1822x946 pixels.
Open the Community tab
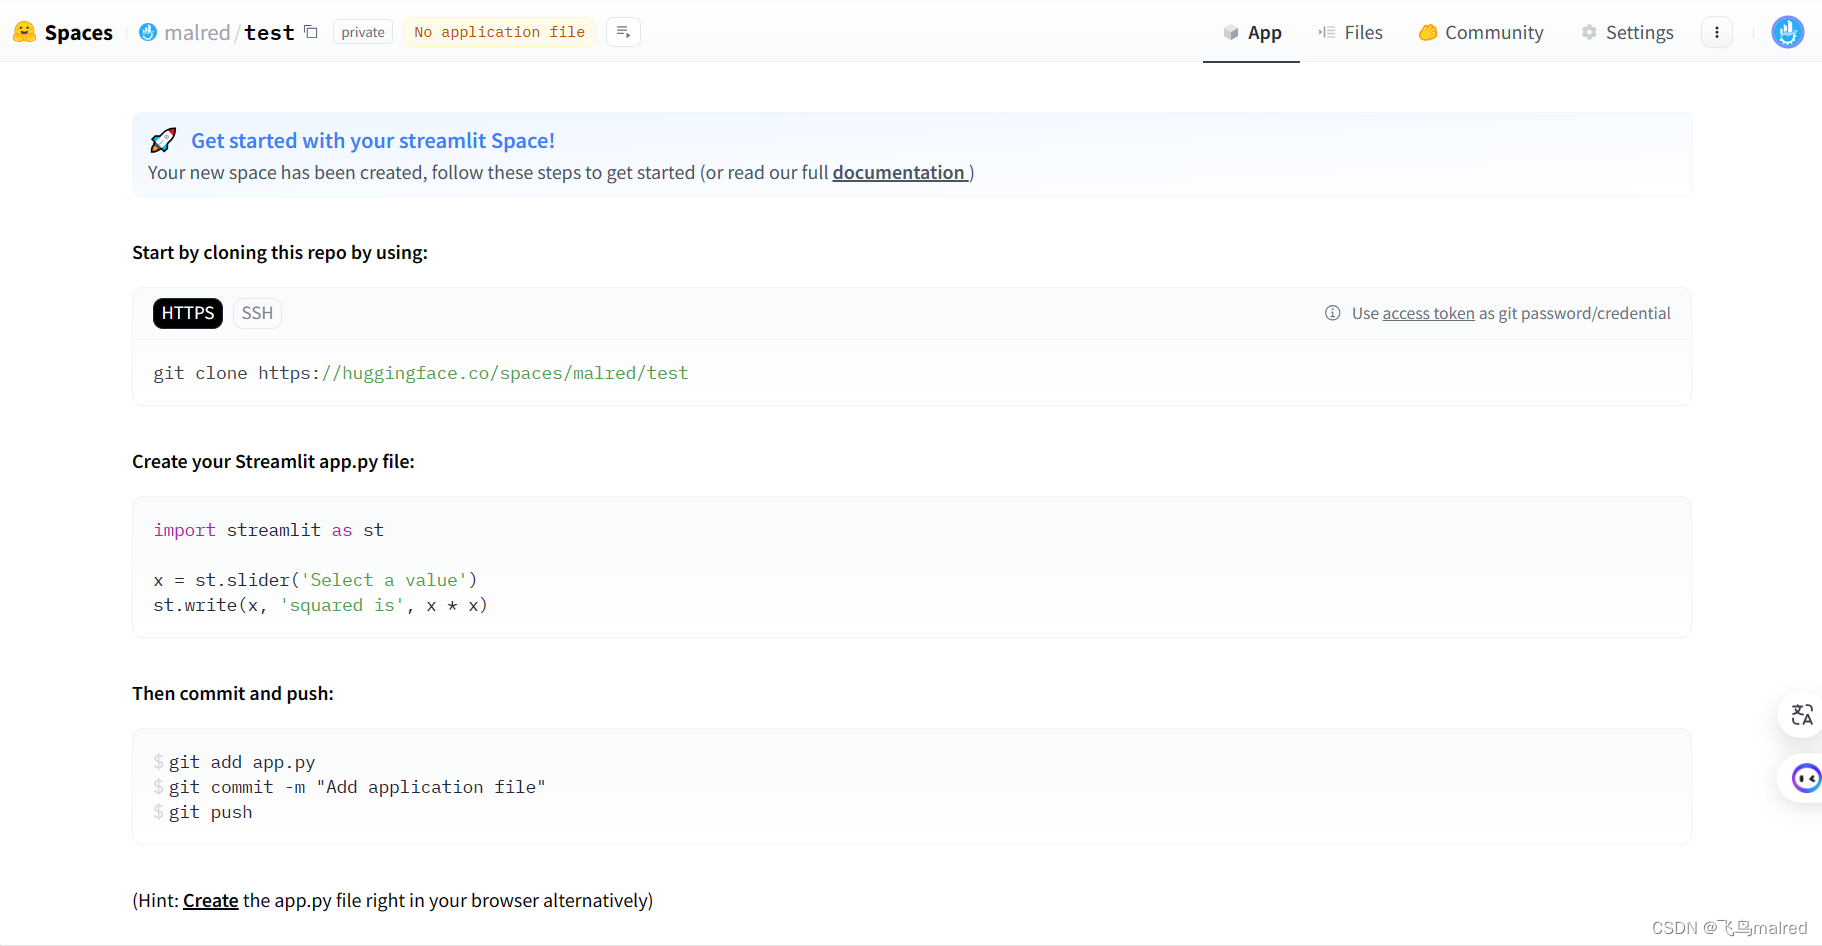click(x=1481, y=32)
